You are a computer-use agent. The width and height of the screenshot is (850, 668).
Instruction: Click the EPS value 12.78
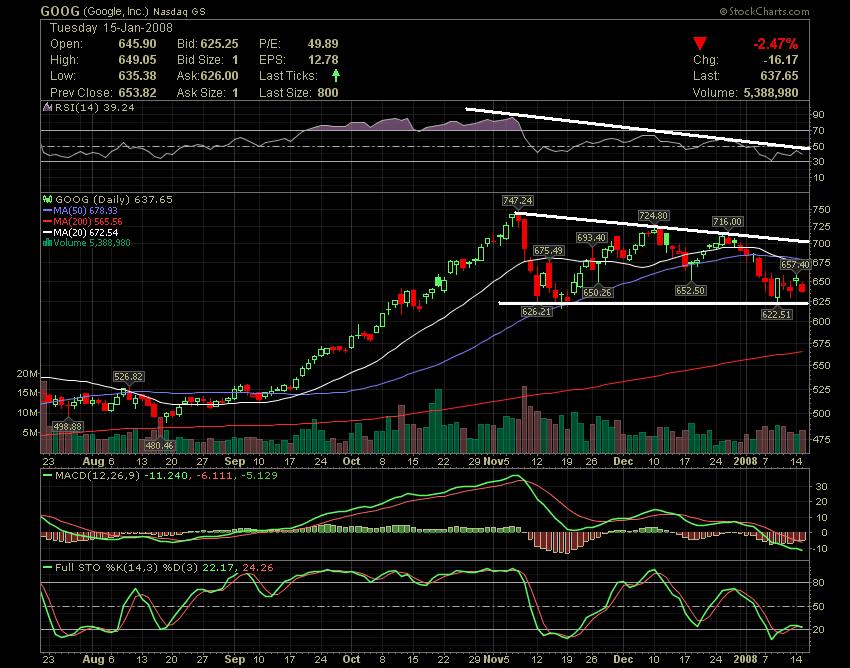pyautogui.click(x=323, y=60)
